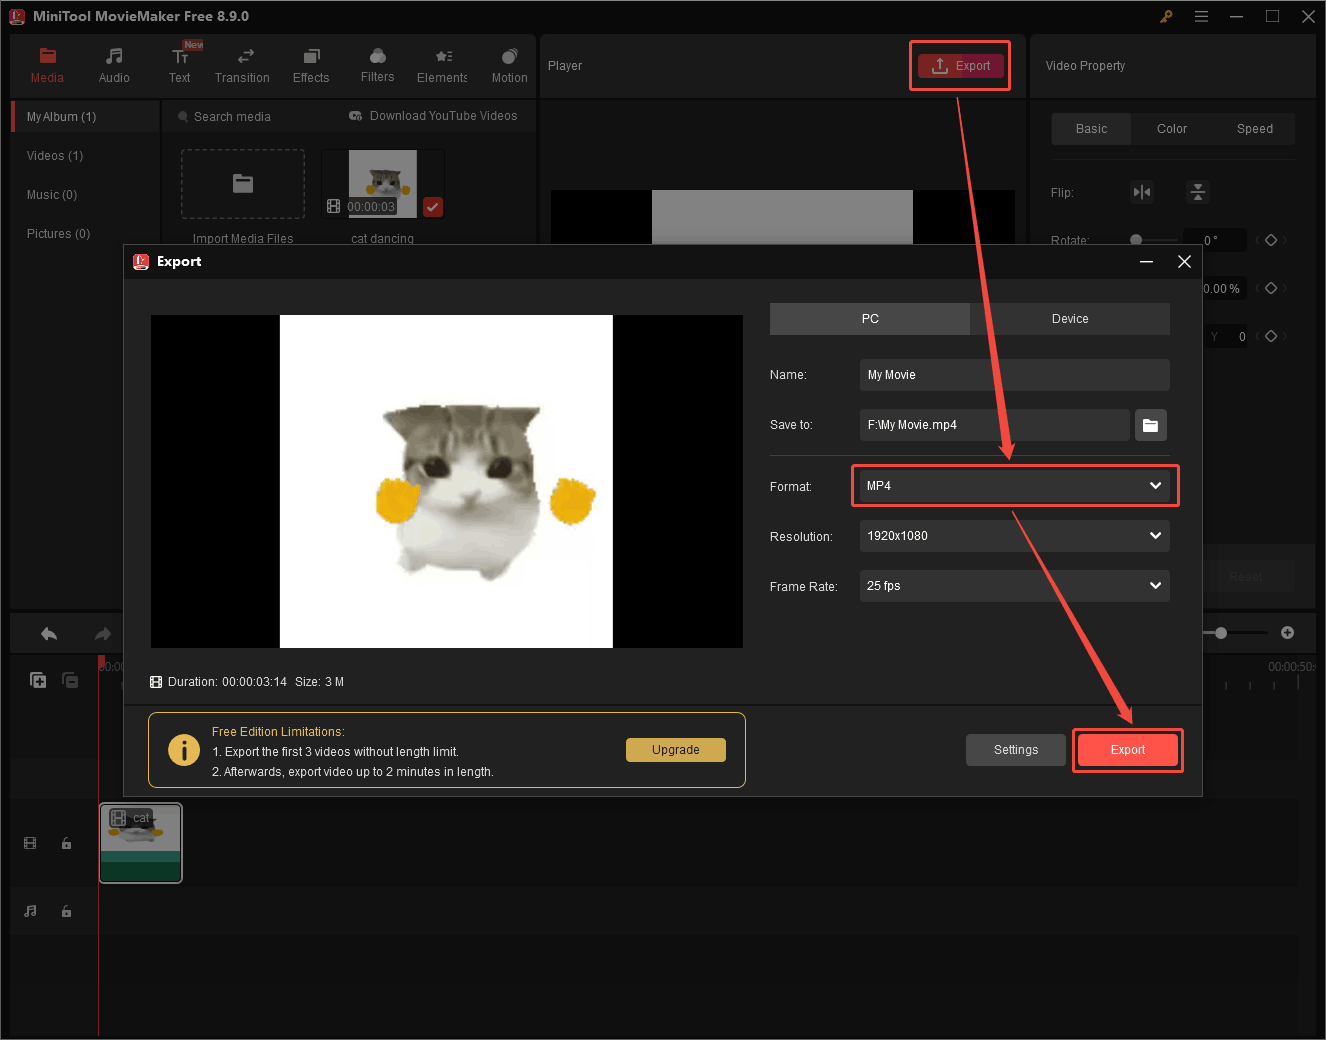
Task: Click the redo arrow above timeline
Action: coord(102,633)
